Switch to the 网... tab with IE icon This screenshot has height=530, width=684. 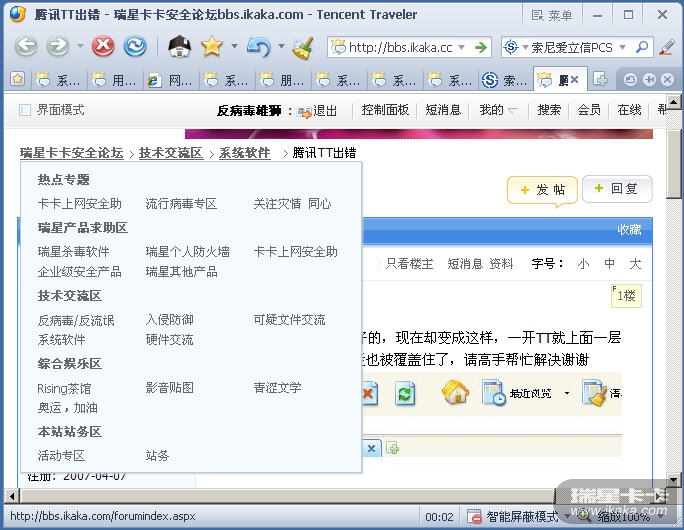[171, 80]
